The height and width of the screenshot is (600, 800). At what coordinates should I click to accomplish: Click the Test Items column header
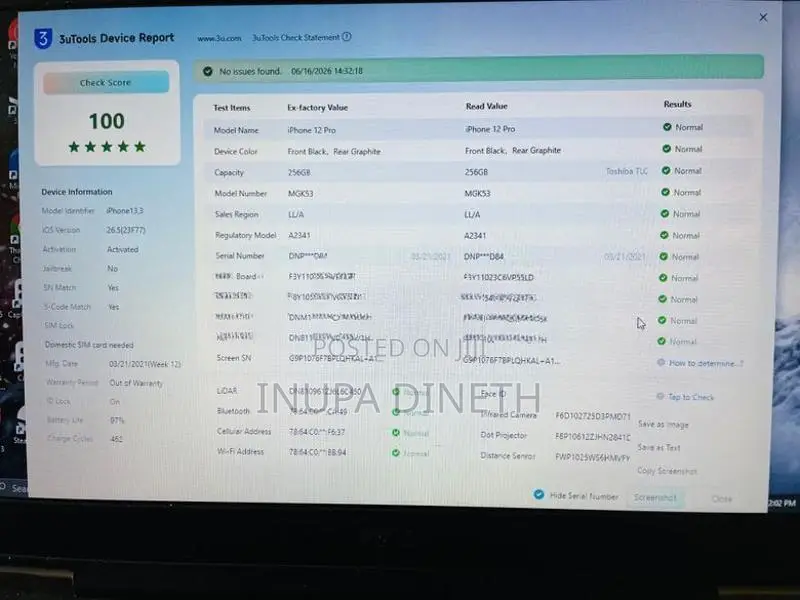pyautogui.click(x=232, y=108)
